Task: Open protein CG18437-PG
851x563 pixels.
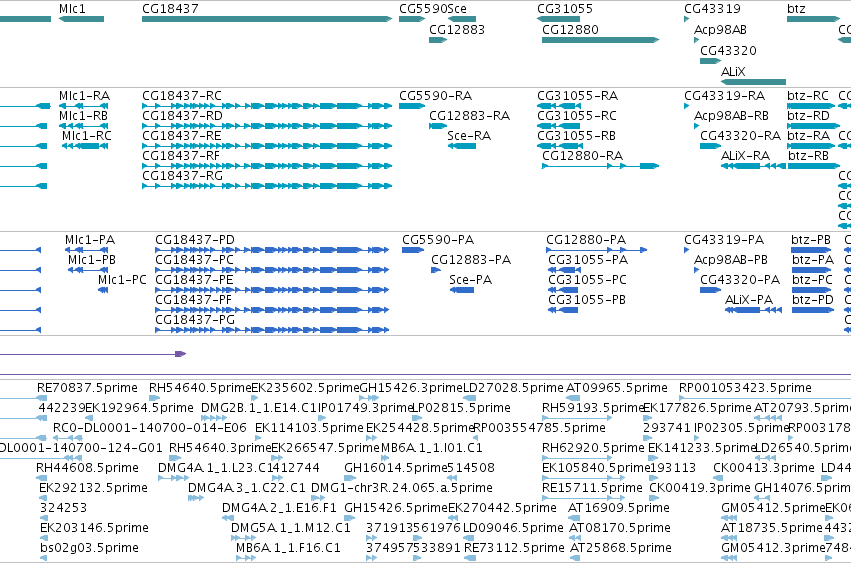Action: point(195,320)
